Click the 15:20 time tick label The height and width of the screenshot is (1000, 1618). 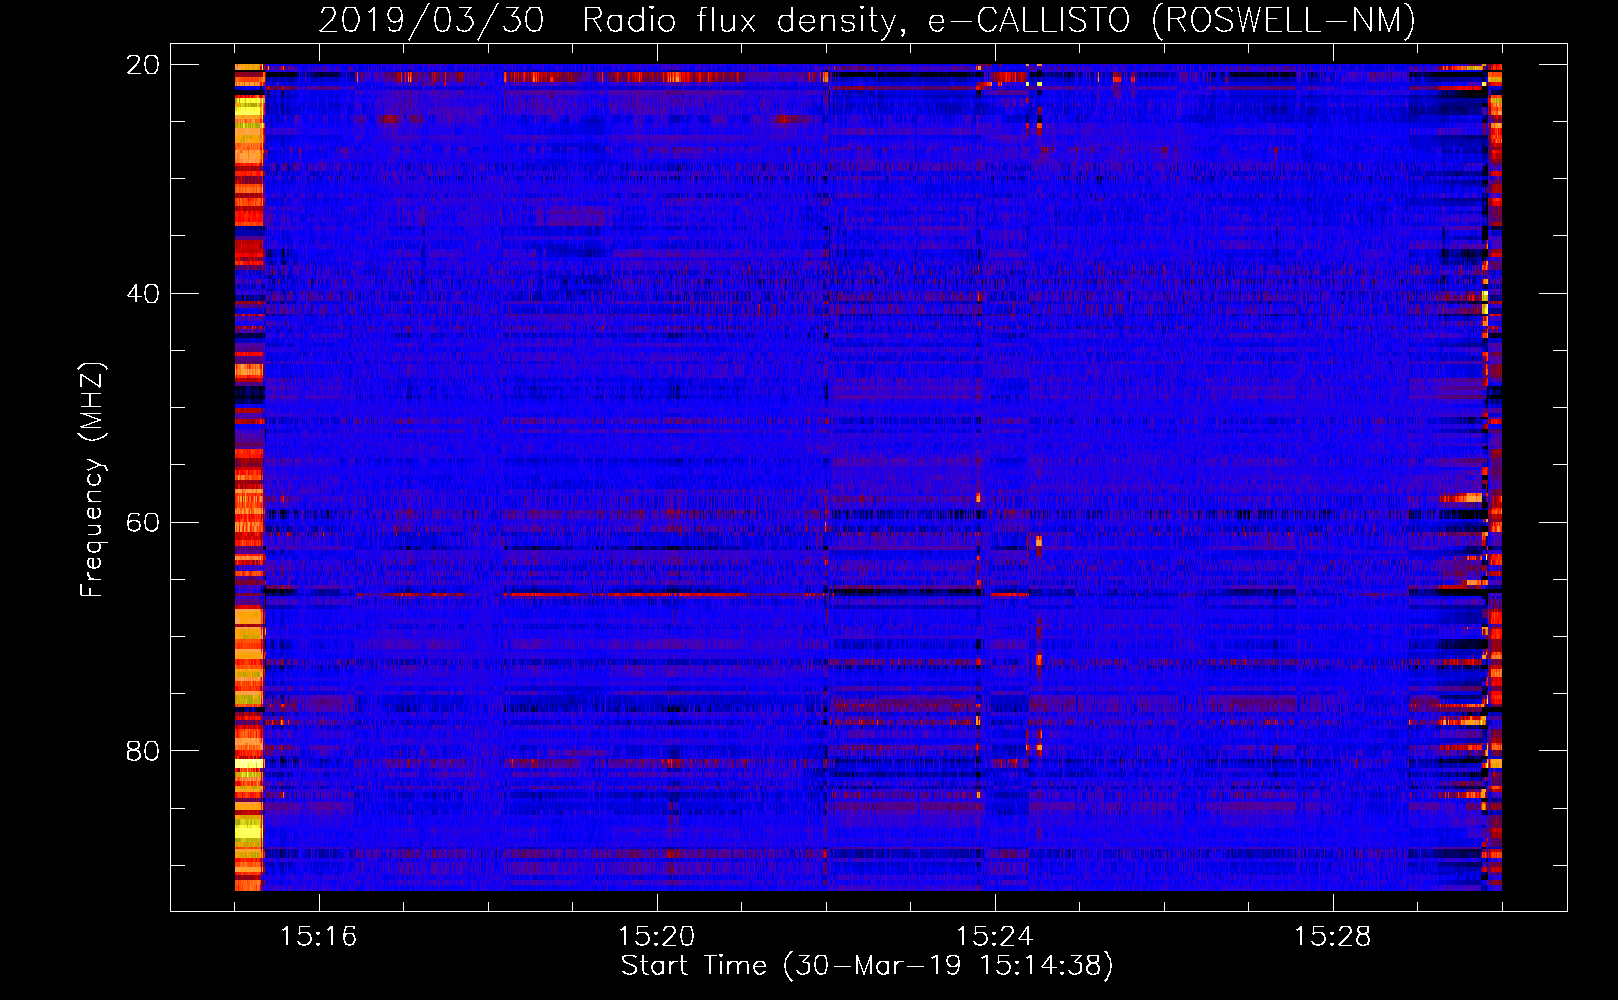pyautogui.click(x=656, y=937)
